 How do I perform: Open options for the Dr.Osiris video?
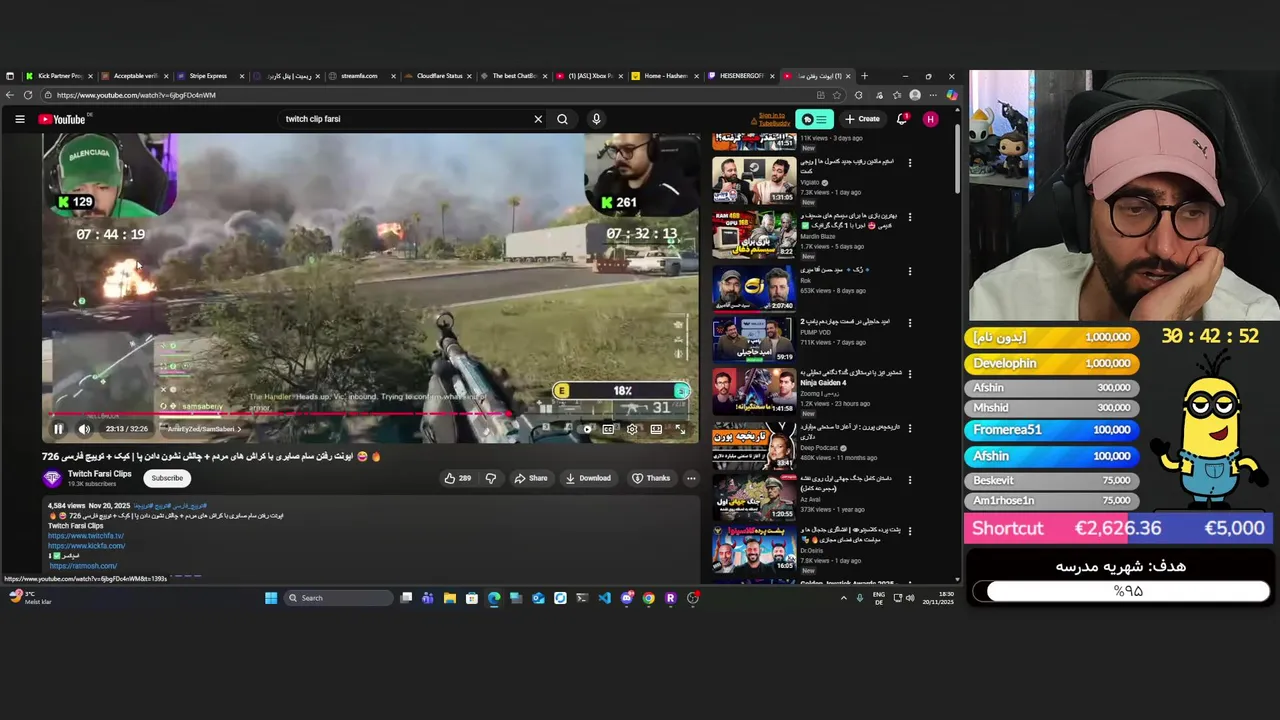pos(910,531)
